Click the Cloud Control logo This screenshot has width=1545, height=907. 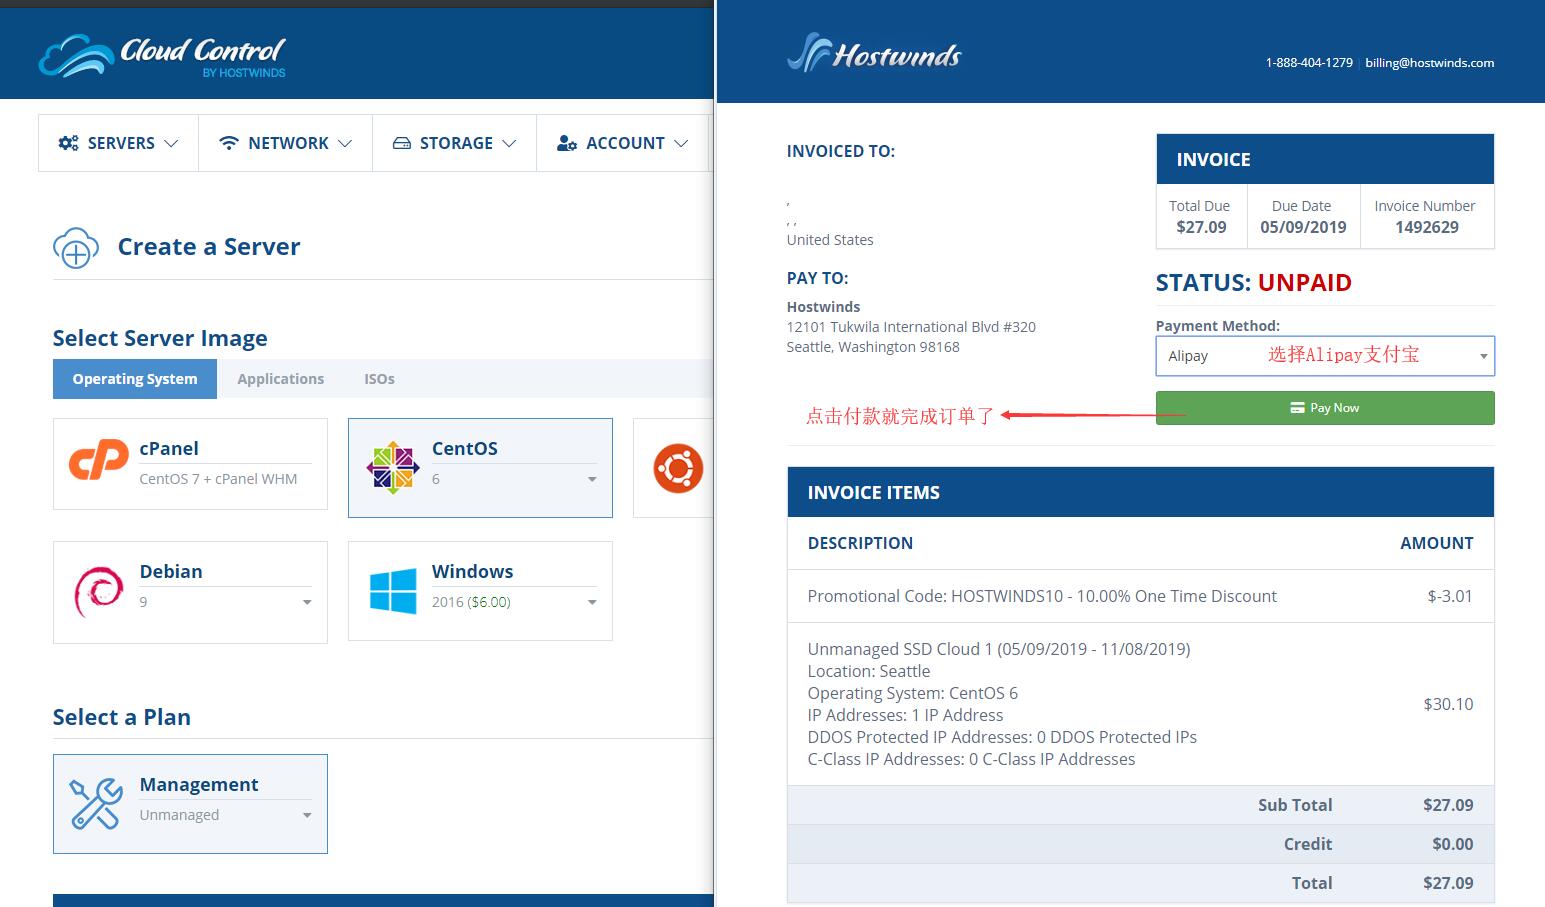point(162,56)
